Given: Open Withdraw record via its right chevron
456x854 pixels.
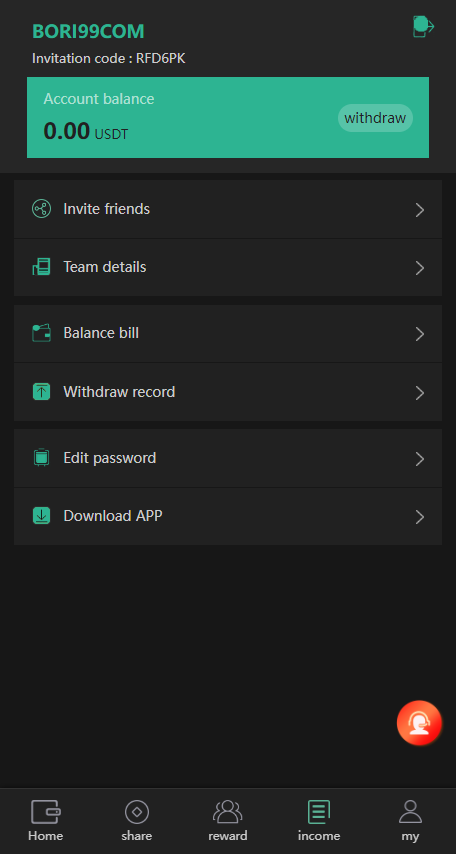Looking at the screenshot, I should (x=419, y=393).
